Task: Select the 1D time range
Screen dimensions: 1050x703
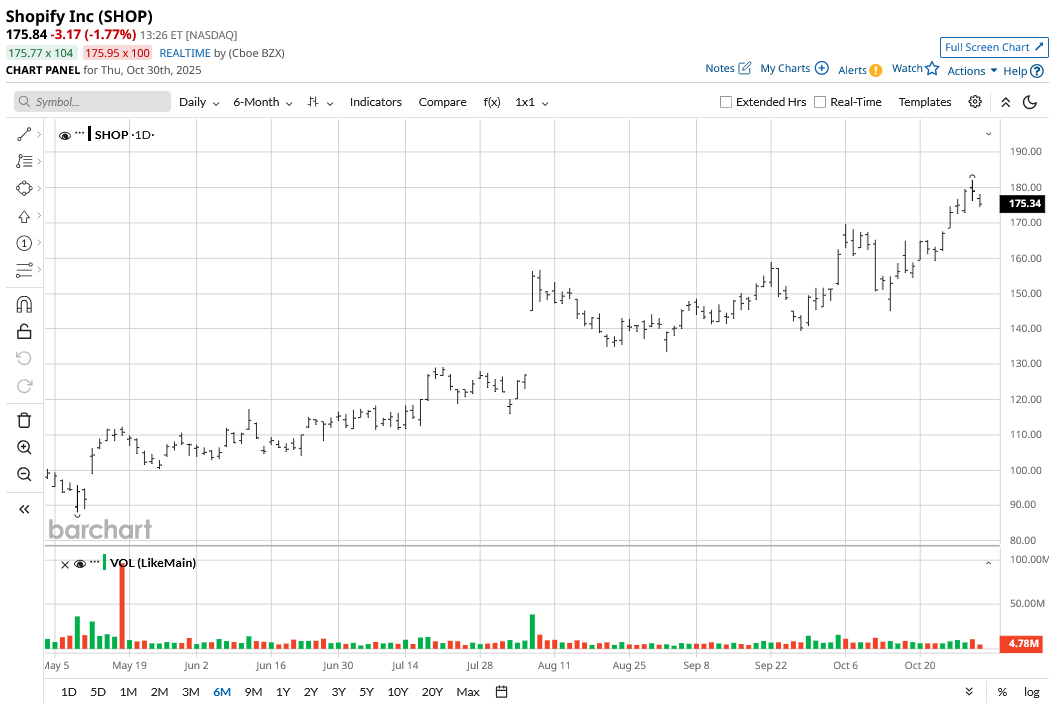Action: click(68, 692)
